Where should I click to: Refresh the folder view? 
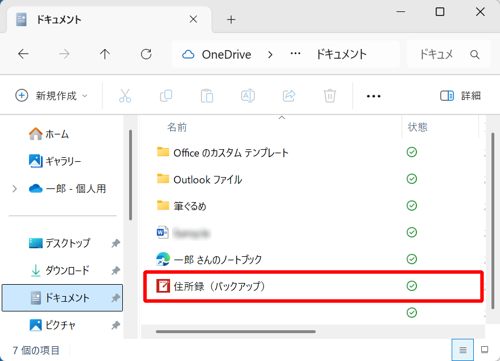[146, 54]
